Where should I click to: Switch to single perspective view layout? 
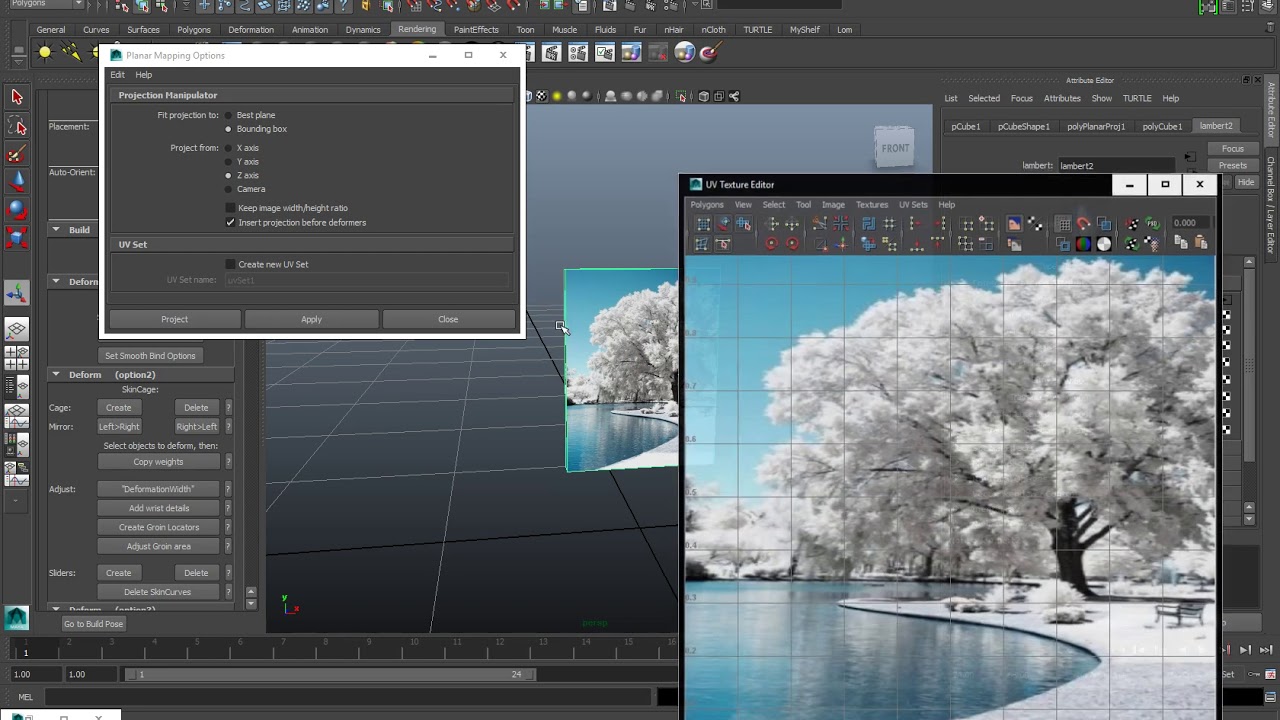coord(17,329)
